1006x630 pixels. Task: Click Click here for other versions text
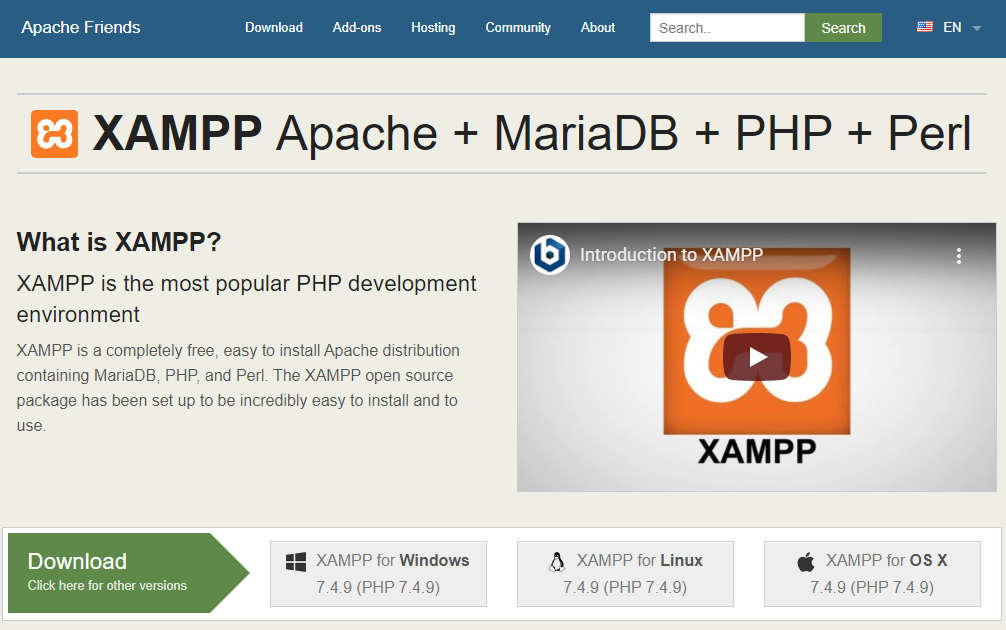(107, 586)
